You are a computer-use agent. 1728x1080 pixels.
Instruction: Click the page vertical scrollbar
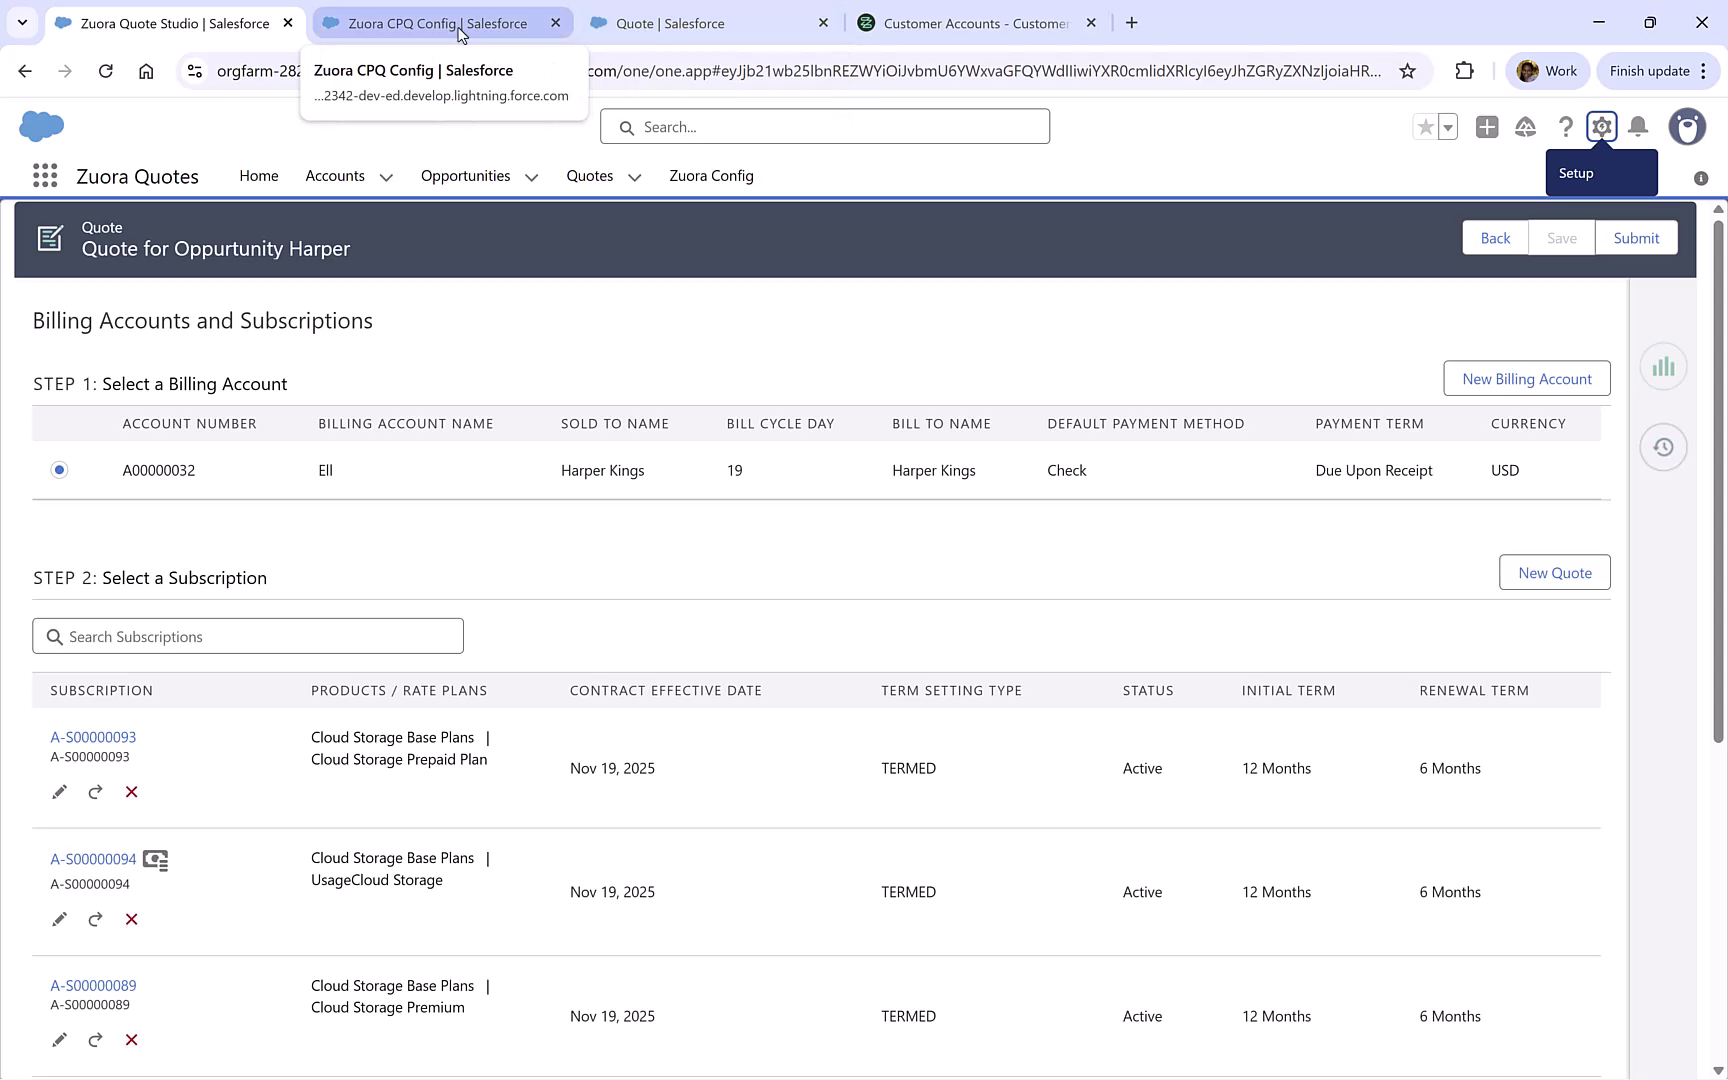click(x=1718, y=480)
